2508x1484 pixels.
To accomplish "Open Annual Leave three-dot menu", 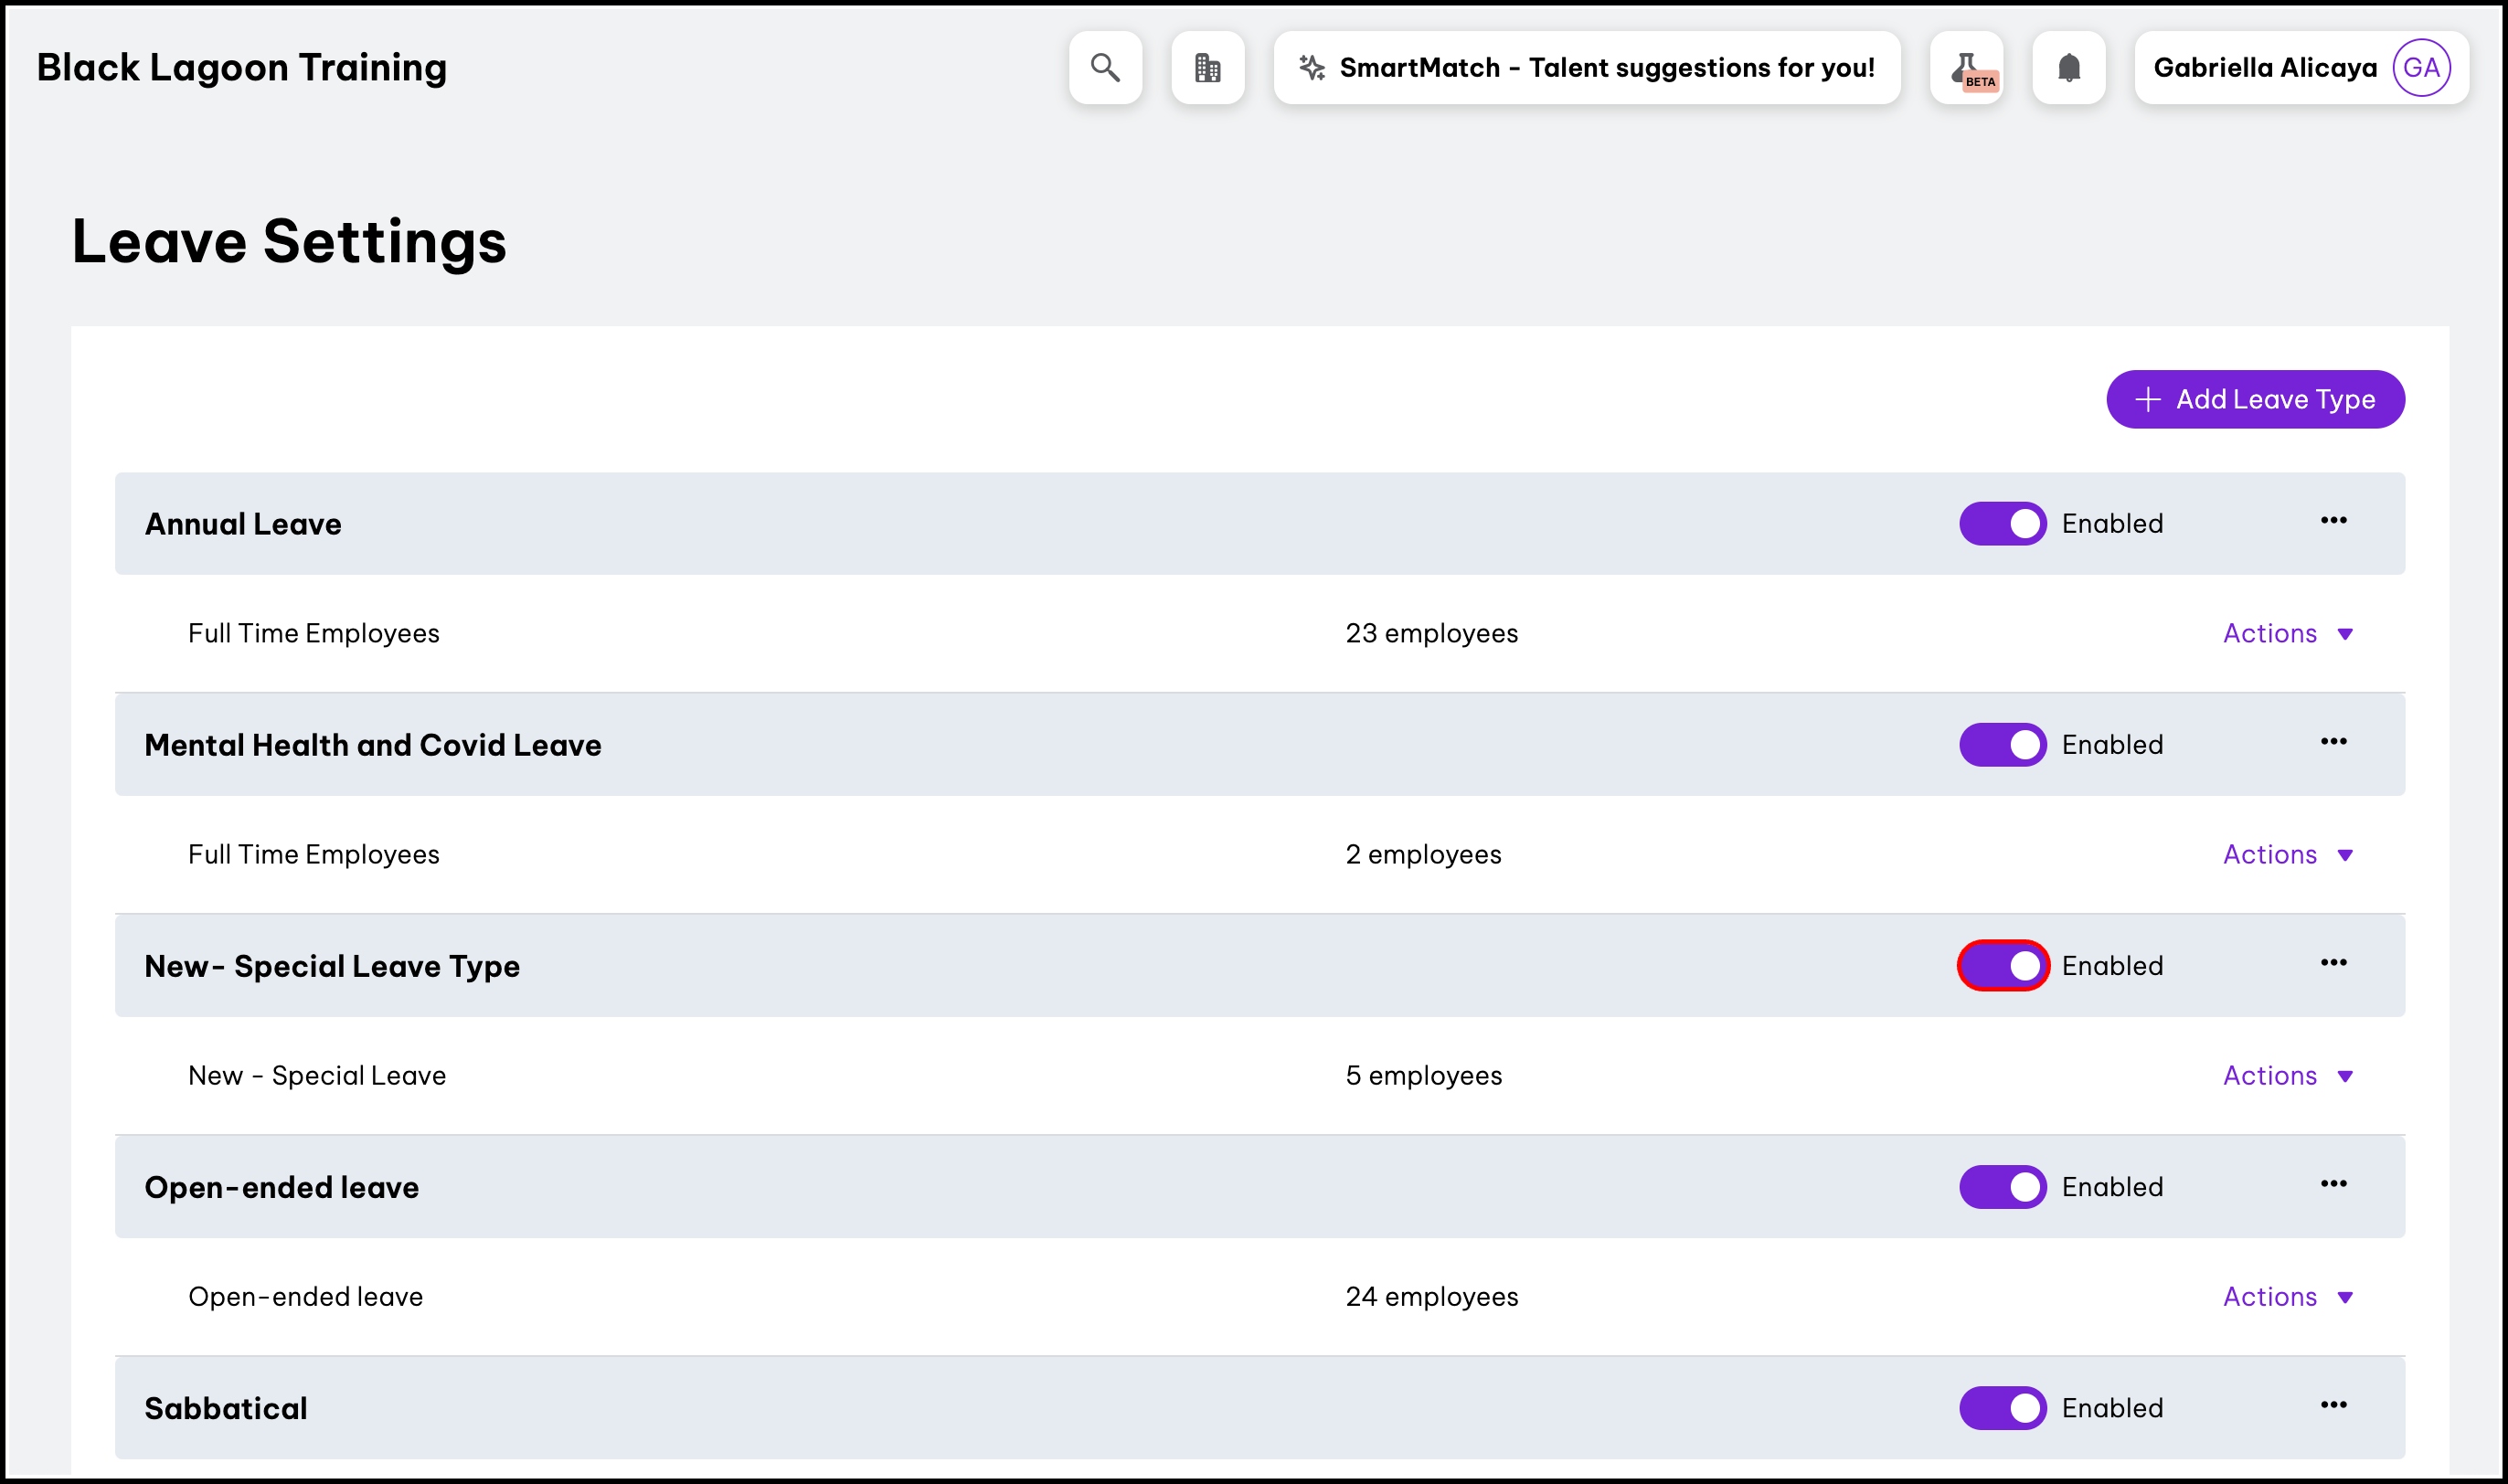I will (x=2333, y=521).
